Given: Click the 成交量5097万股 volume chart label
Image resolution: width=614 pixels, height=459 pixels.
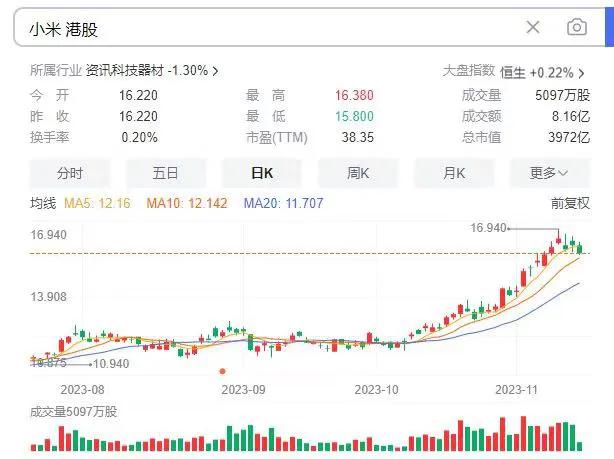Looking at the screenshot, I should tap(74, 412).
